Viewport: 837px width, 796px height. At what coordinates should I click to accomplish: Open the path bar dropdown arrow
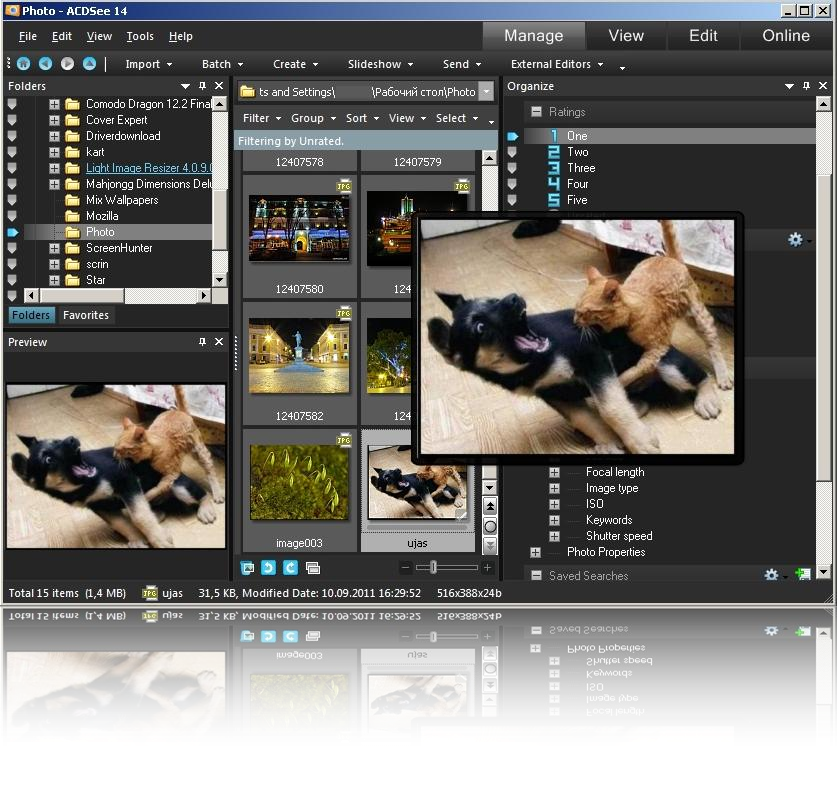coord(486,91)
